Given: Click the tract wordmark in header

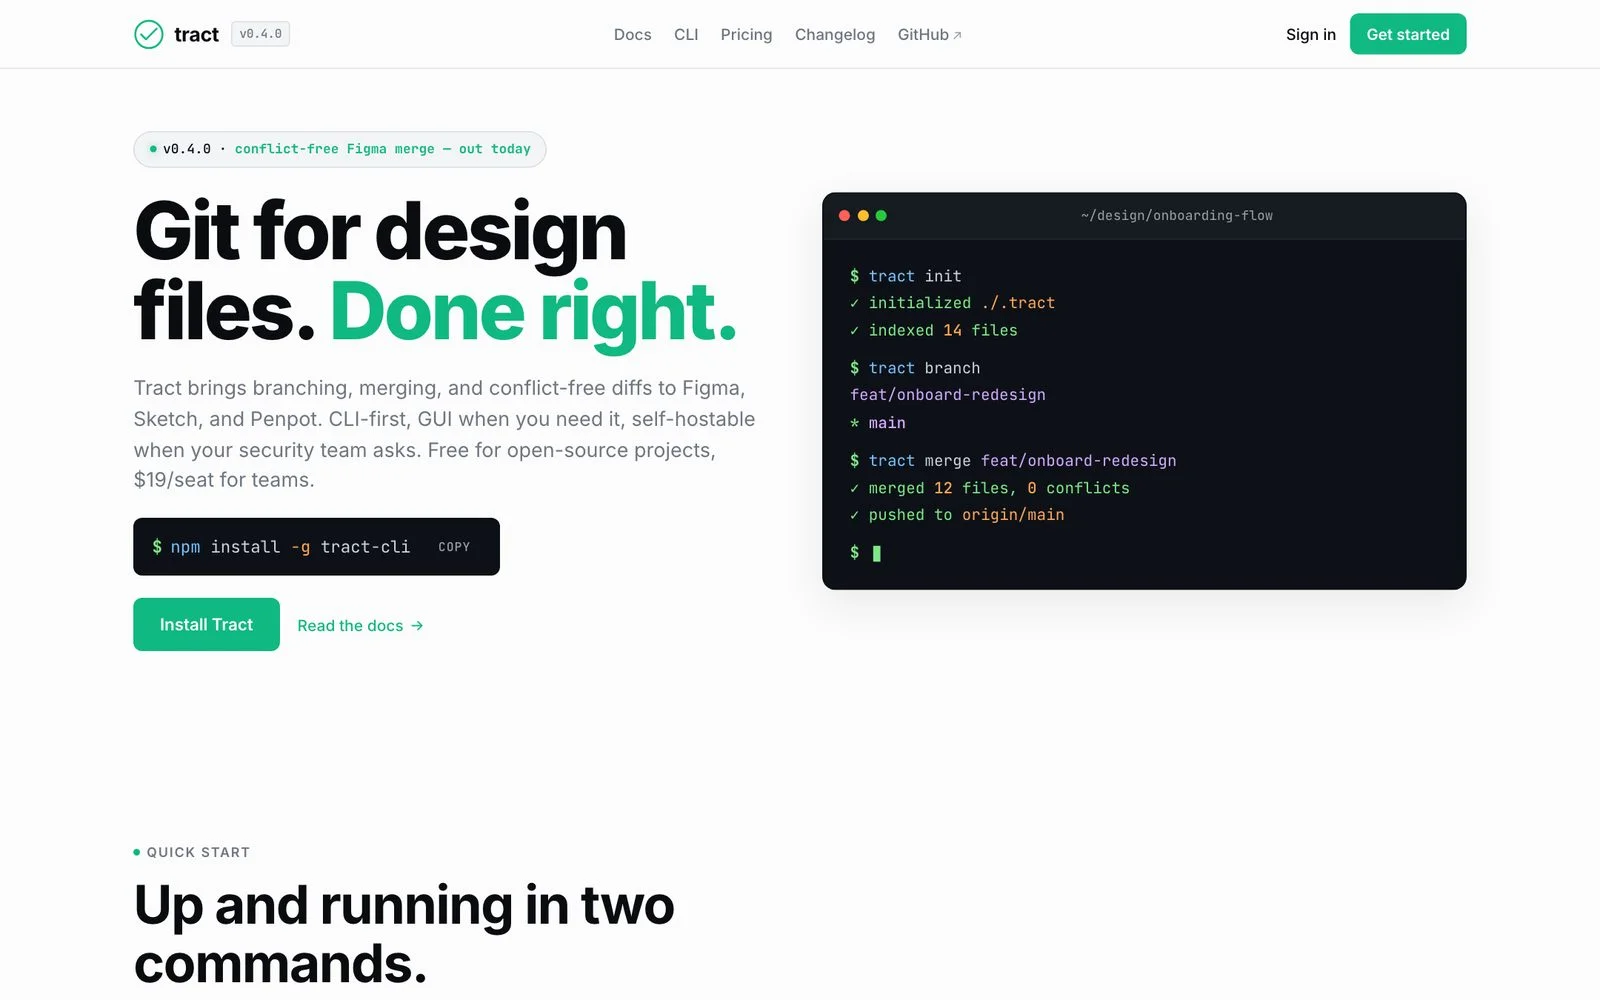Looking at the screenshot, I should coord(196,35).
